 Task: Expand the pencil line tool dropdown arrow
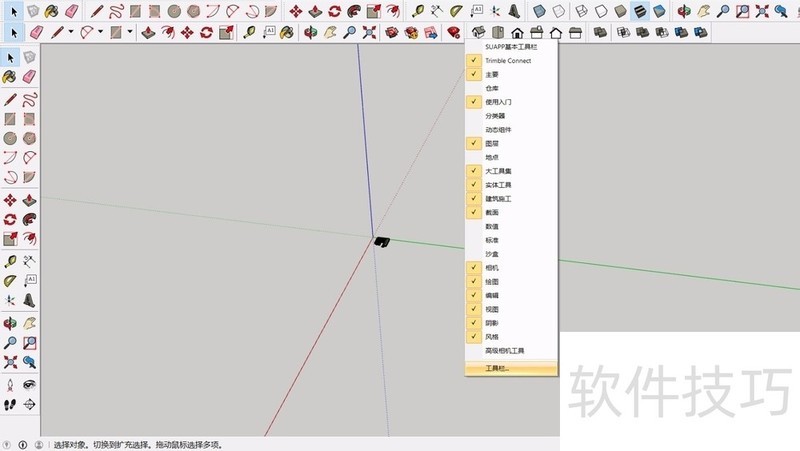(x=72, y=32)
